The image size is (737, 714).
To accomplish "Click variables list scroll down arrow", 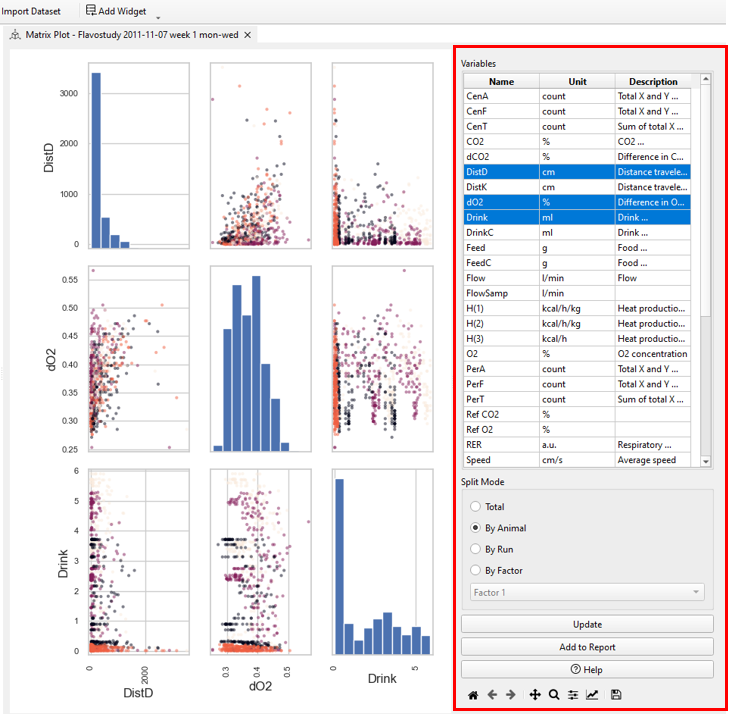I will [706, 462].
